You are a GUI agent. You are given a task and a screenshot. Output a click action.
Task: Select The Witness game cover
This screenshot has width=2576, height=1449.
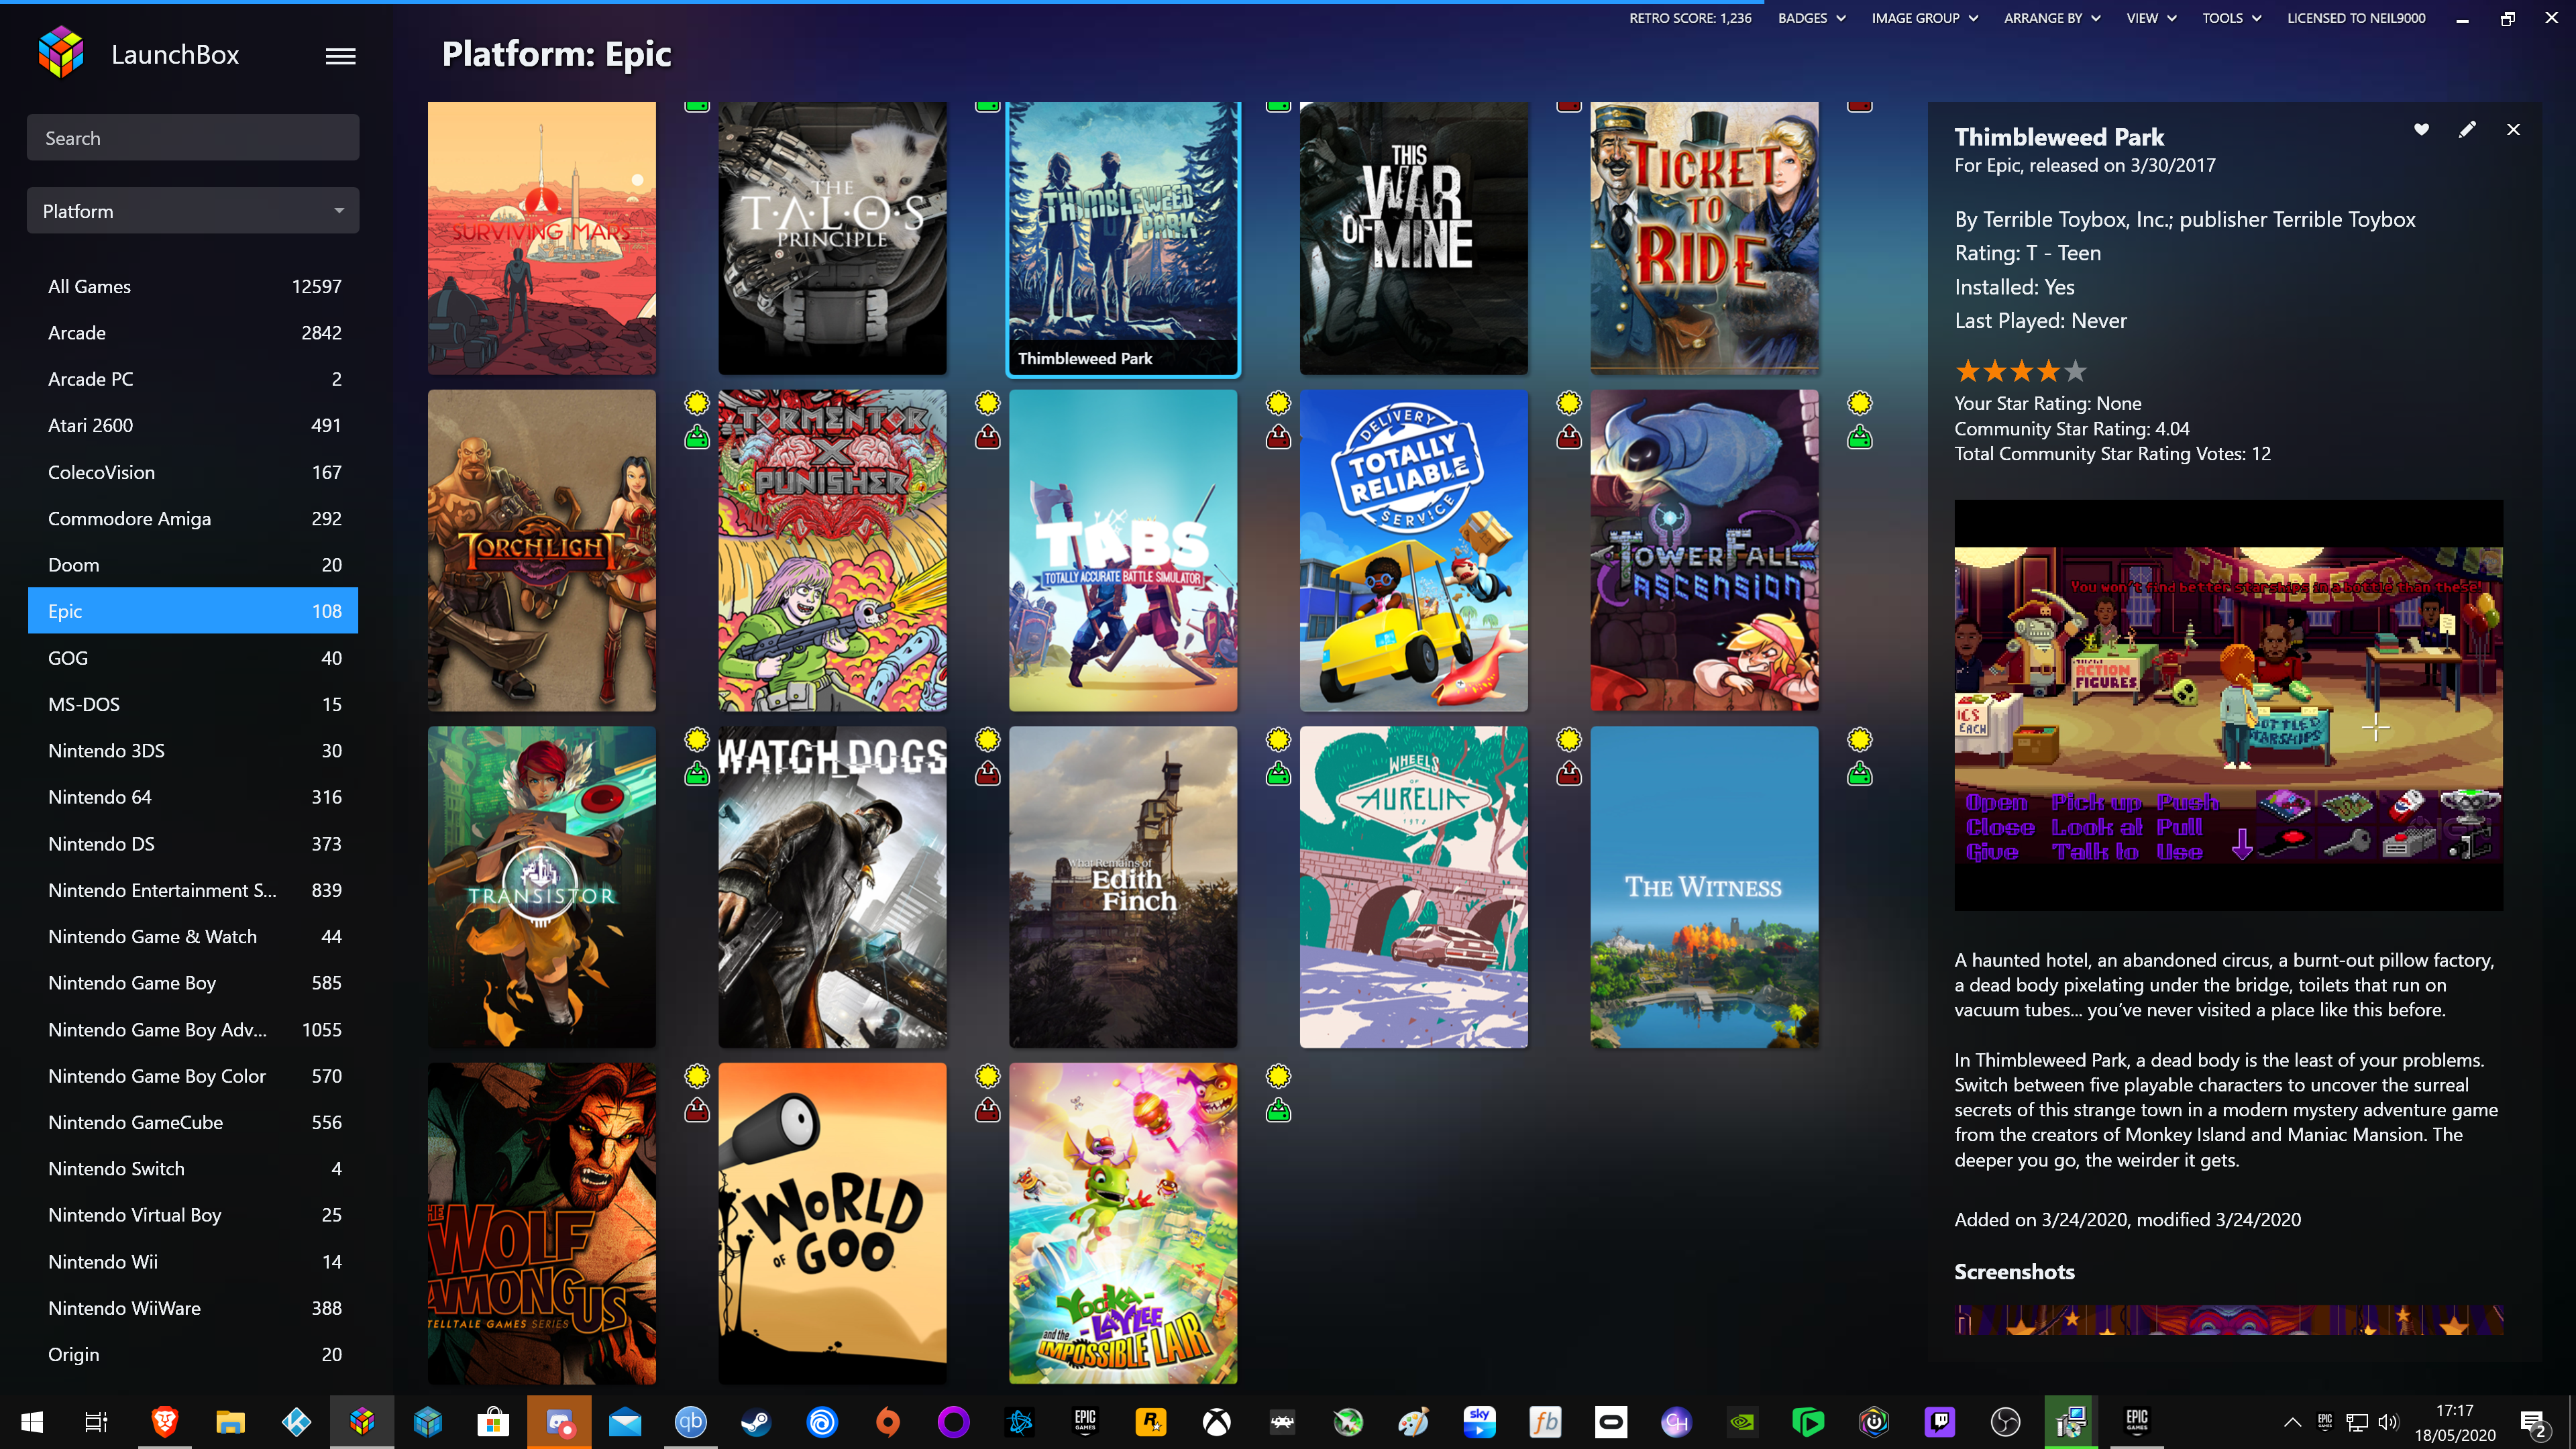pos(1704,887)
